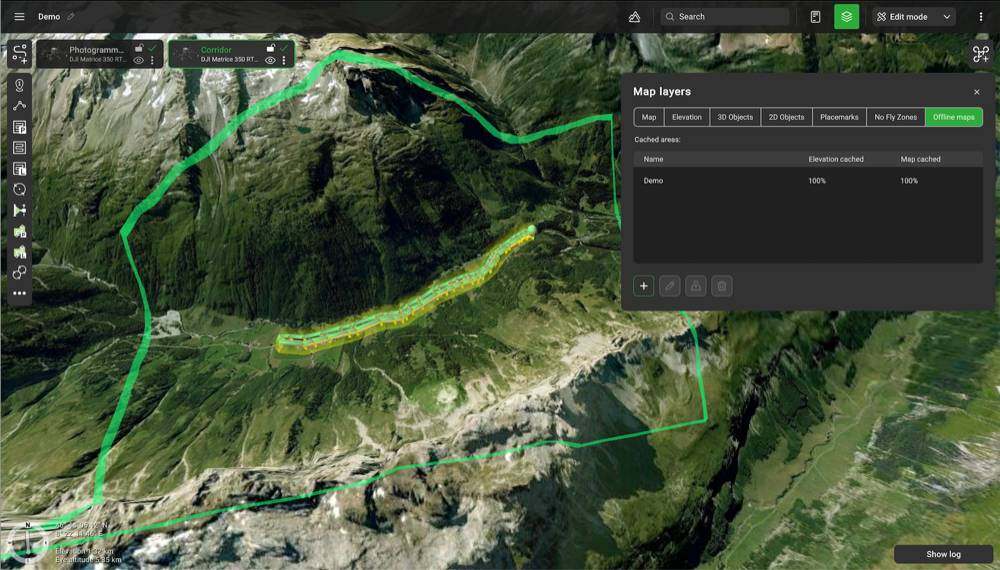
Task: Toggle the lock on Corridor route
Action: pyautogui.click(x=270, y=48)
